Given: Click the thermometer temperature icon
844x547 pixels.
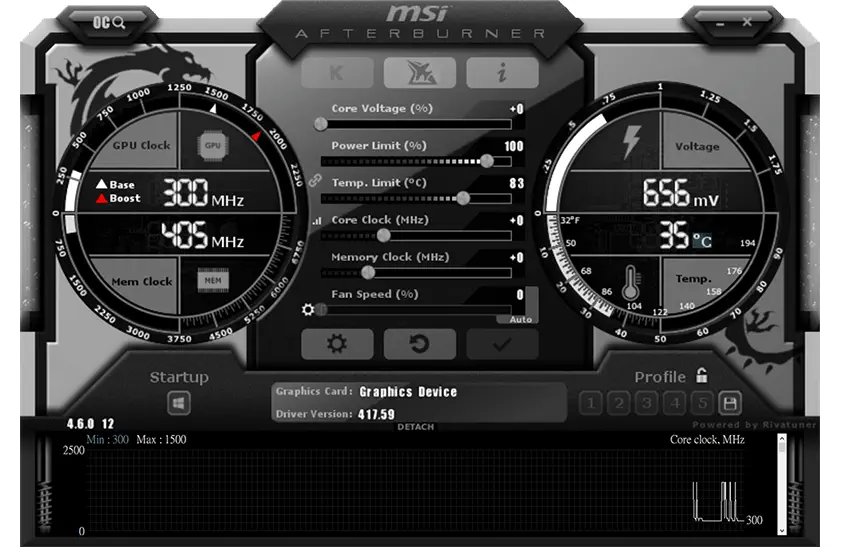Looking at the screenshot, I should [x=631, y=283].
